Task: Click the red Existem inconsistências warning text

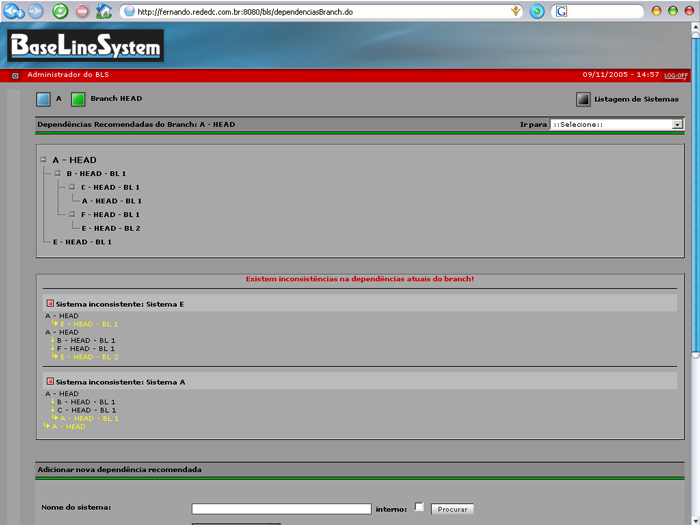Action: tap(360, 279)
